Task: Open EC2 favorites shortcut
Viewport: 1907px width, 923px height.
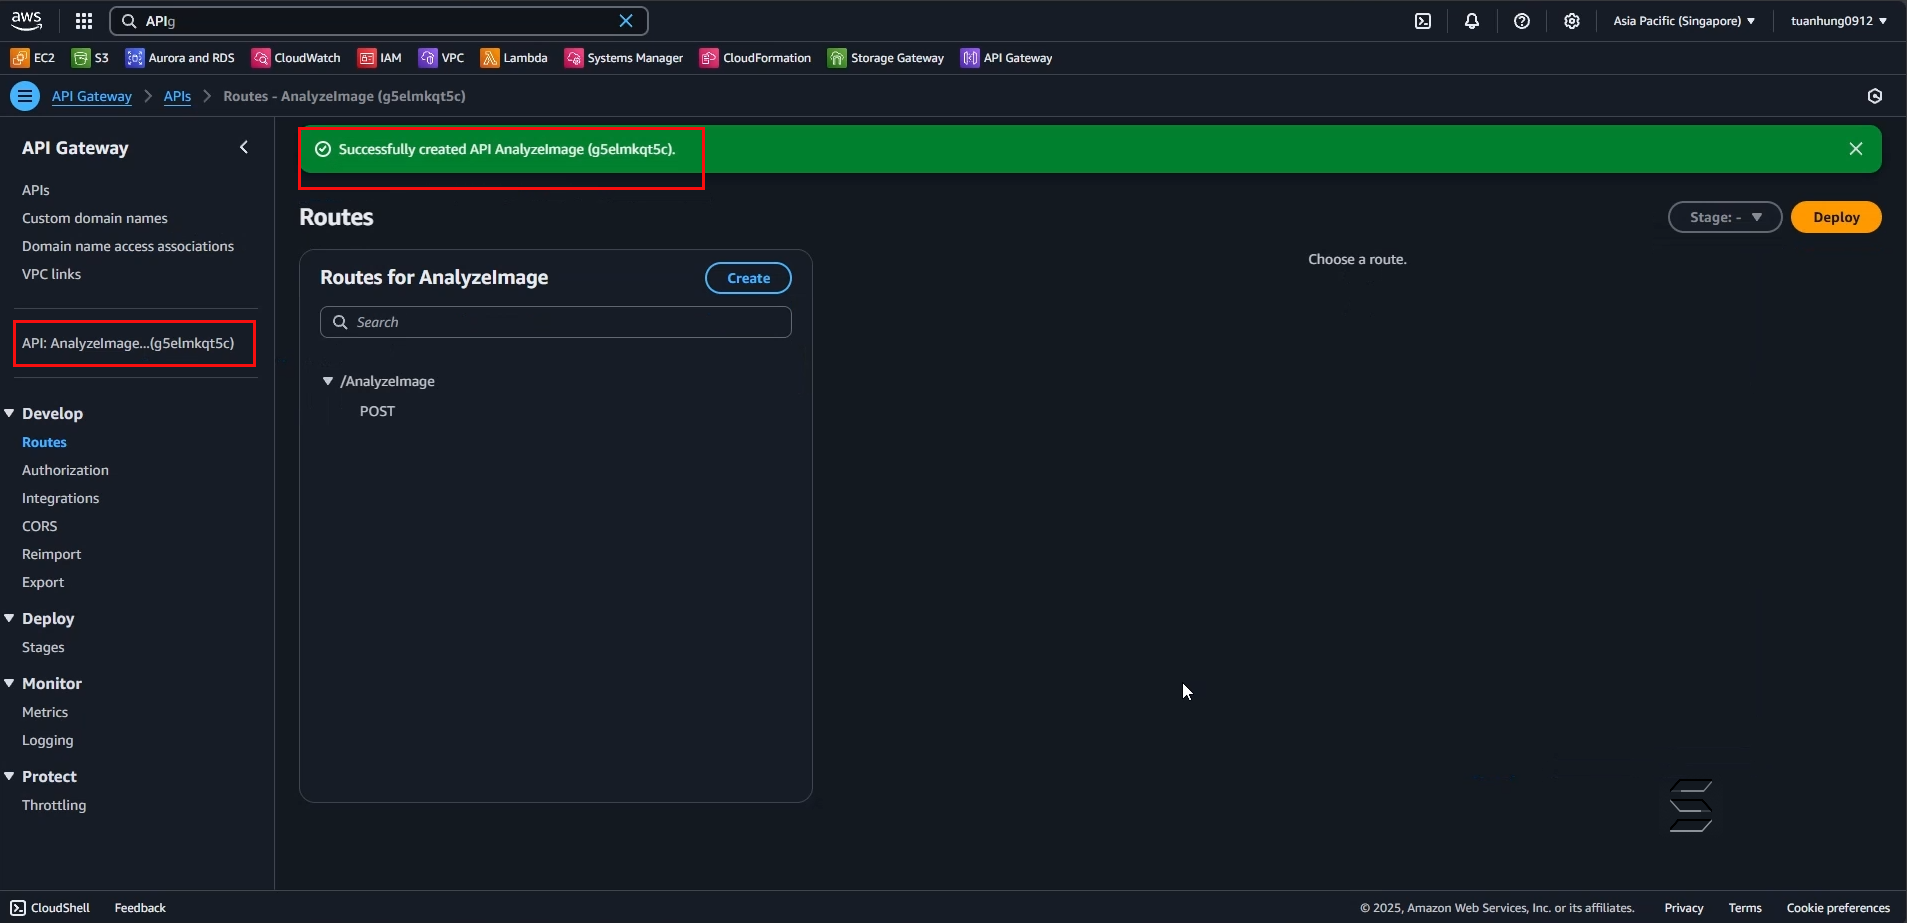Action: point(33,58)
